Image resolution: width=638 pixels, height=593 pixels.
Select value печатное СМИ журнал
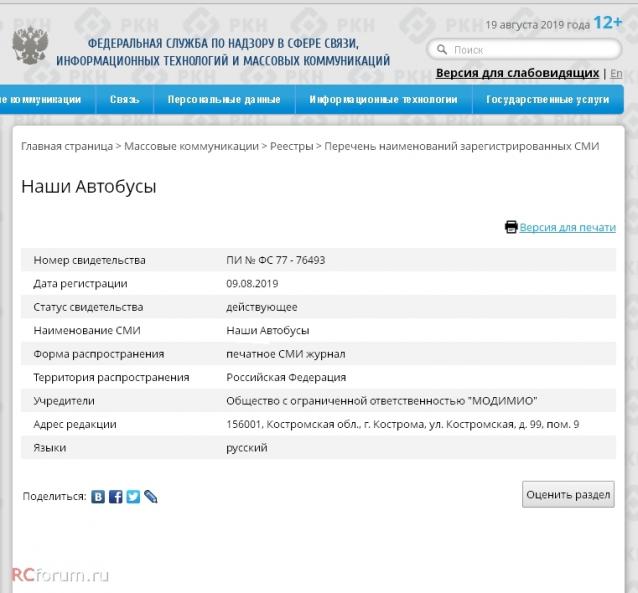[286, 354]
